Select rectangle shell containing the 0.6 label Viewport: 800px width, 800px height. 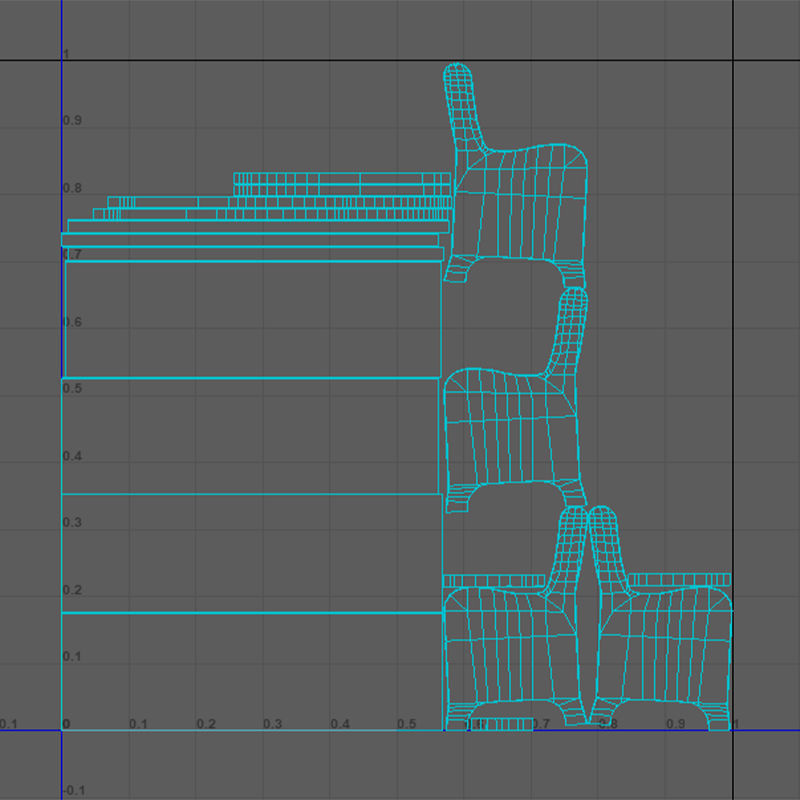click(253, 319)
